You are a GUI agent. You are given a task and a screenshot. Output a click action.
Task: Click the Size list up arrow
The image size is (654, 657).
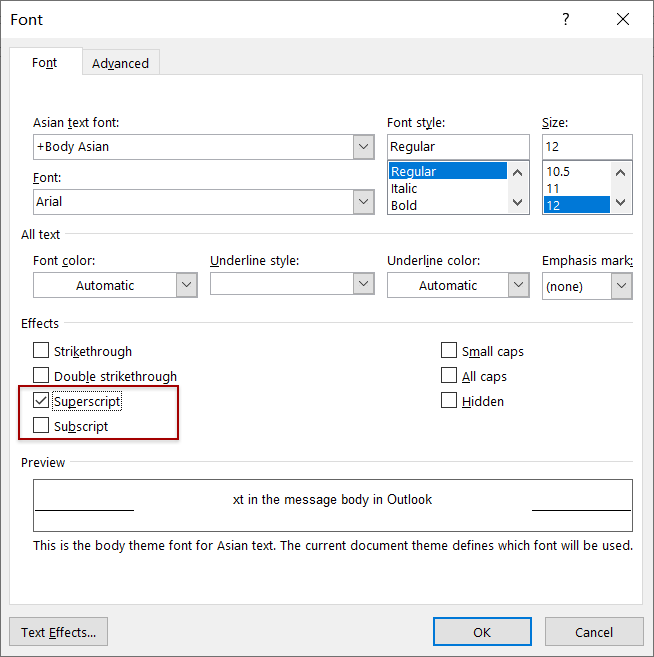620,172
